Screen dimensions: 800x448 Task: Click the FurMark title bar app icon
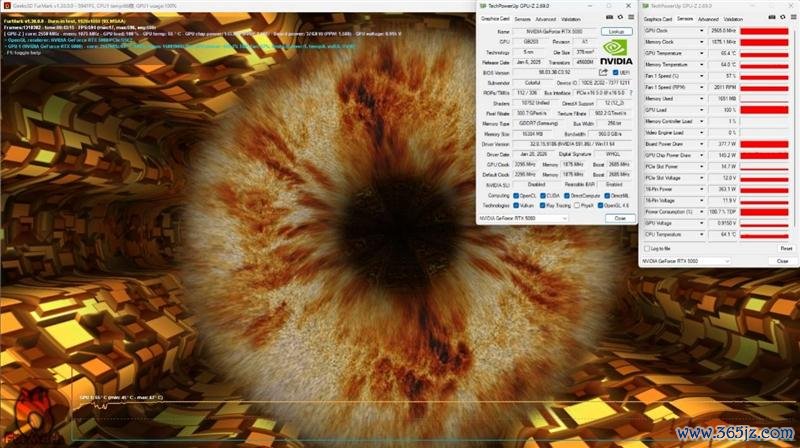[x=7, y=6]
